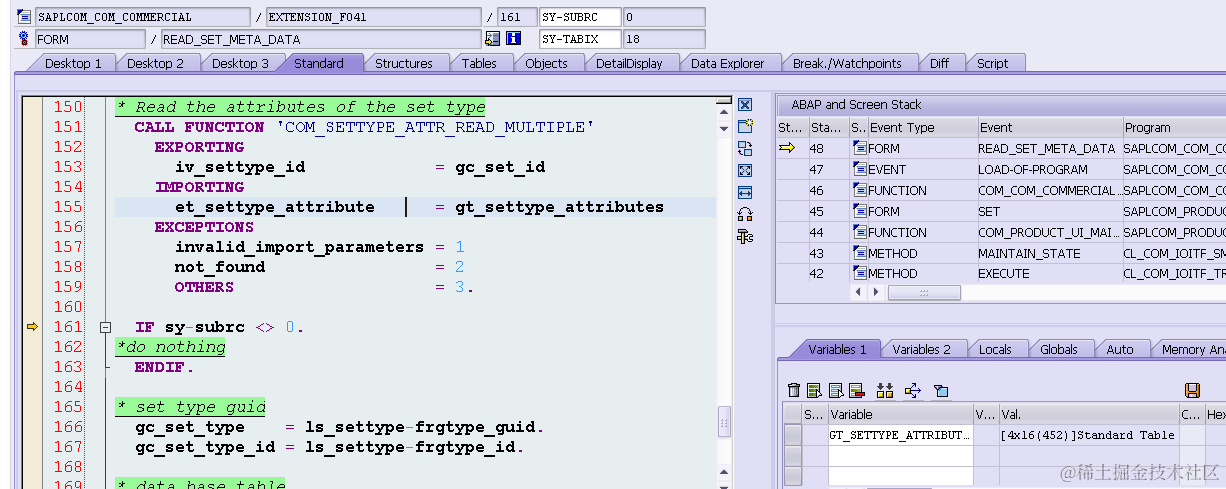Open the Tables tab

(x=479, y=63)
